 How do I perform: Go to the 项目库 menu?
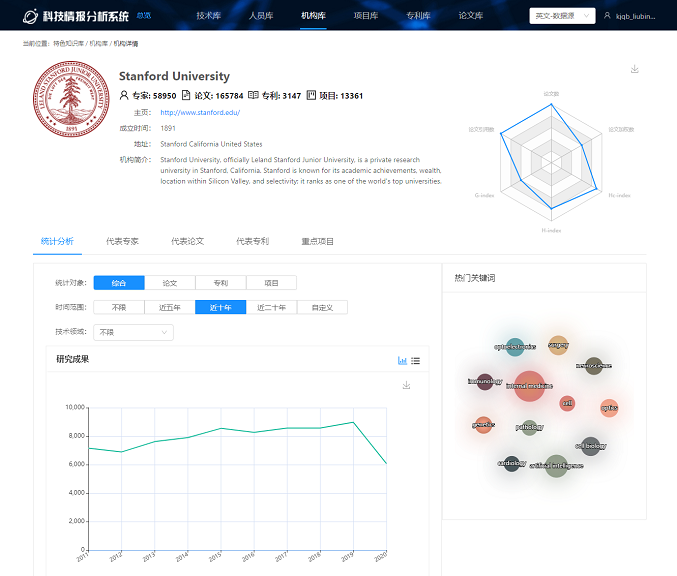366,16
